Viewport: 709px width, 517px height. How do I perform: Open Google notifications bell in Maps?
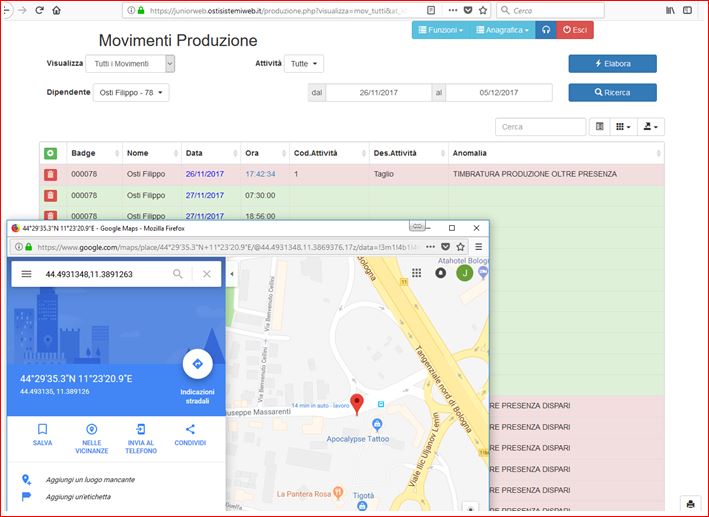point(440,273)
